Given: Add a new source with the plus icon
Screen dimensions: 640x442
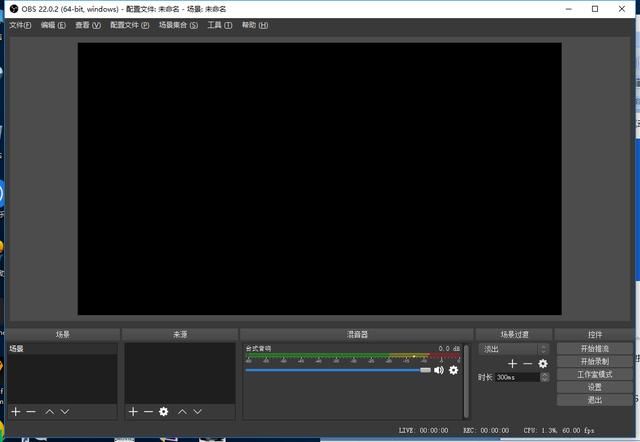Looking at the screenshot, I should [133, 411].
